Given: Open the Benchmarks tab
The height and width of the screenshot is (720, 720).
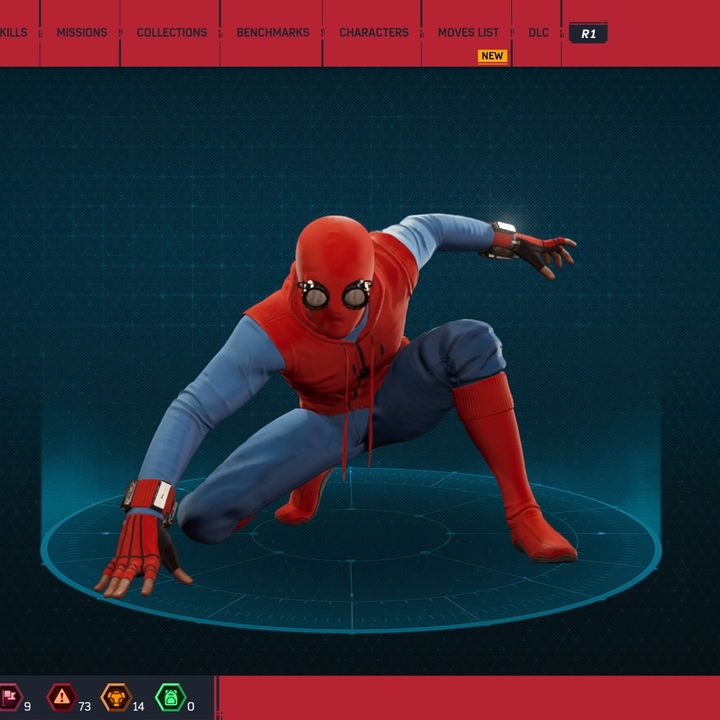Looking at the screenshot, I should click(x=273, y=33).
